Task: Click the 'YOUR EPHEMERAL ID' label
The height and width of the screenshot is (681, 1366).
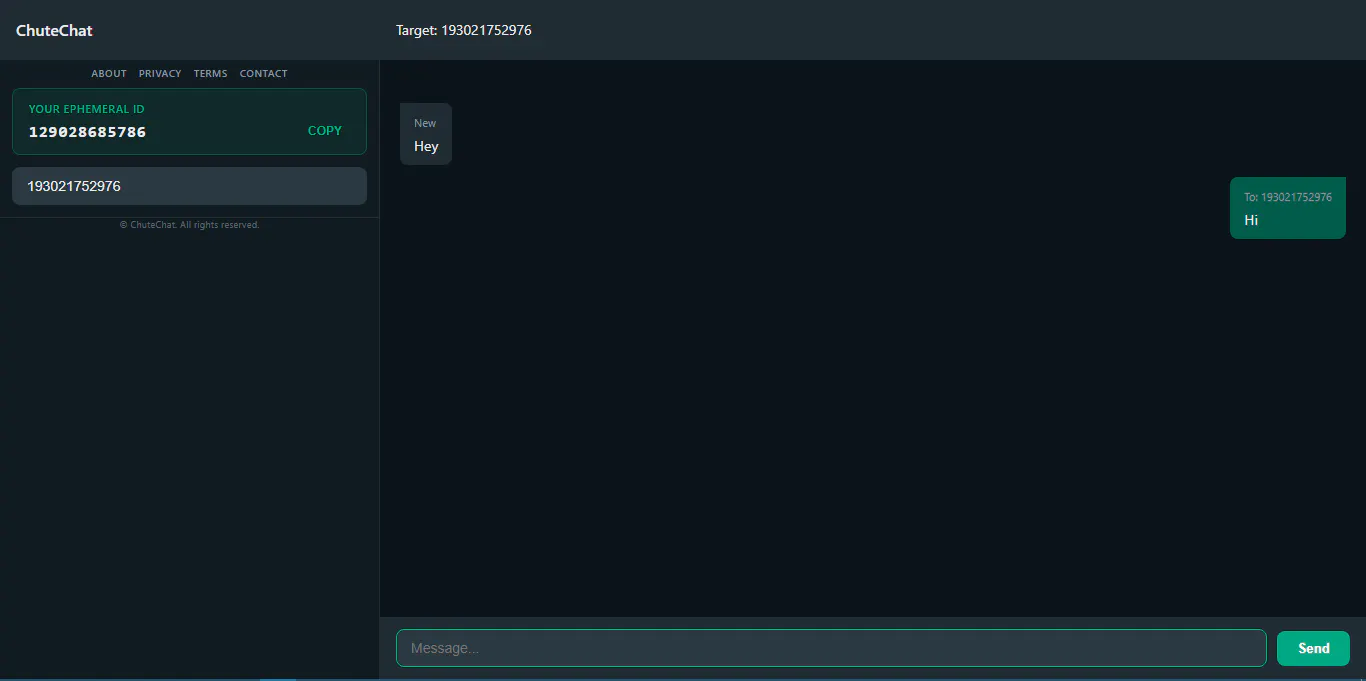Action: tap(87, 109)
